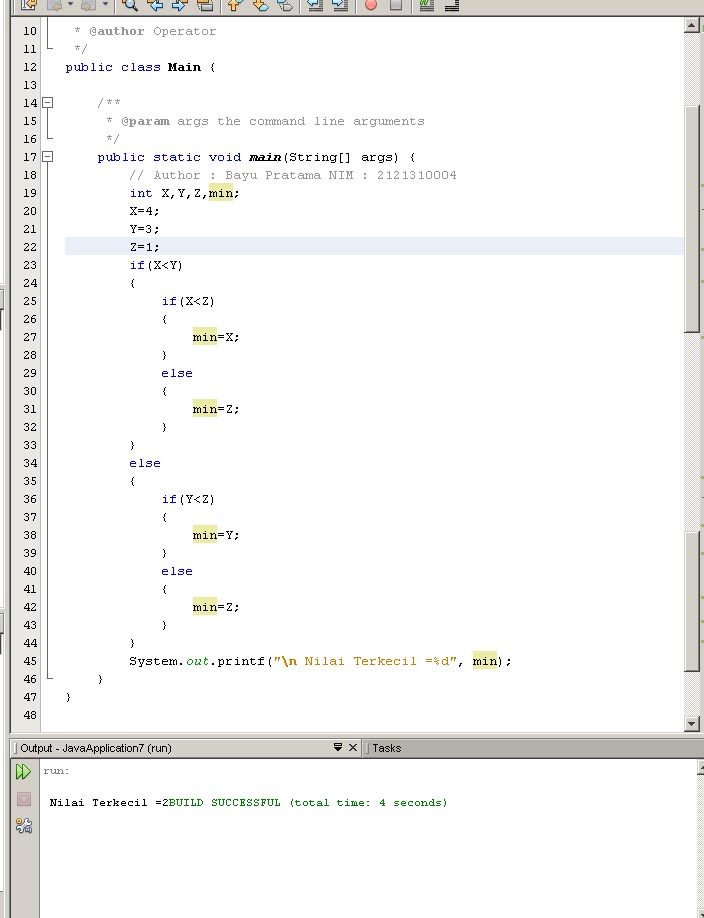Jump to Previous Bookmark icon

[235, 5]
